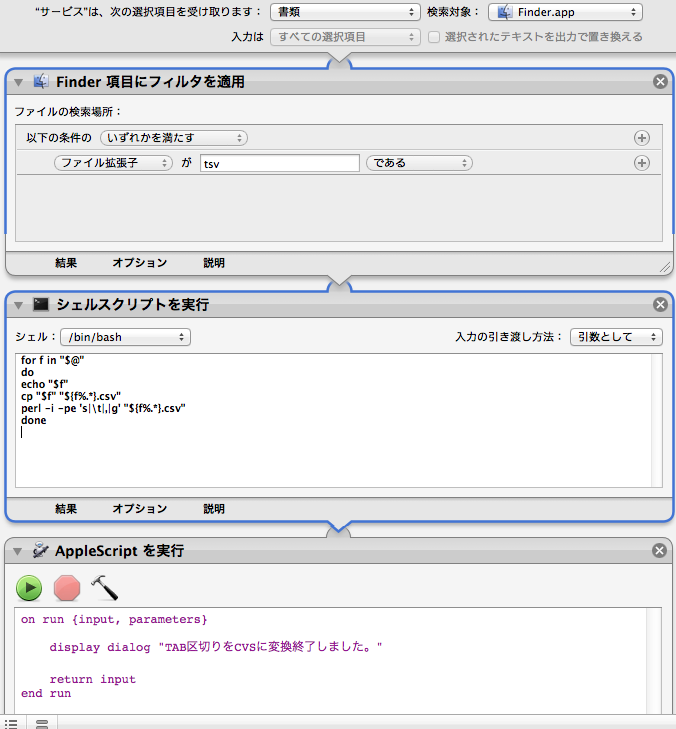676x729 pixels.
Task: Click the shell script area vertical scrollbar
Action: (656, 420)
